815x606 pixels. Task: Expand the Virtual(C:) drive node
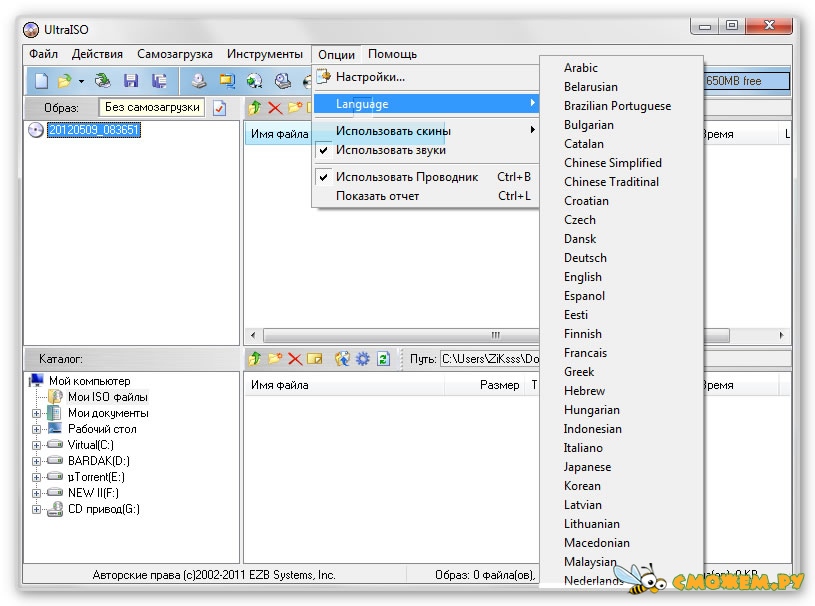click(36, 445)
